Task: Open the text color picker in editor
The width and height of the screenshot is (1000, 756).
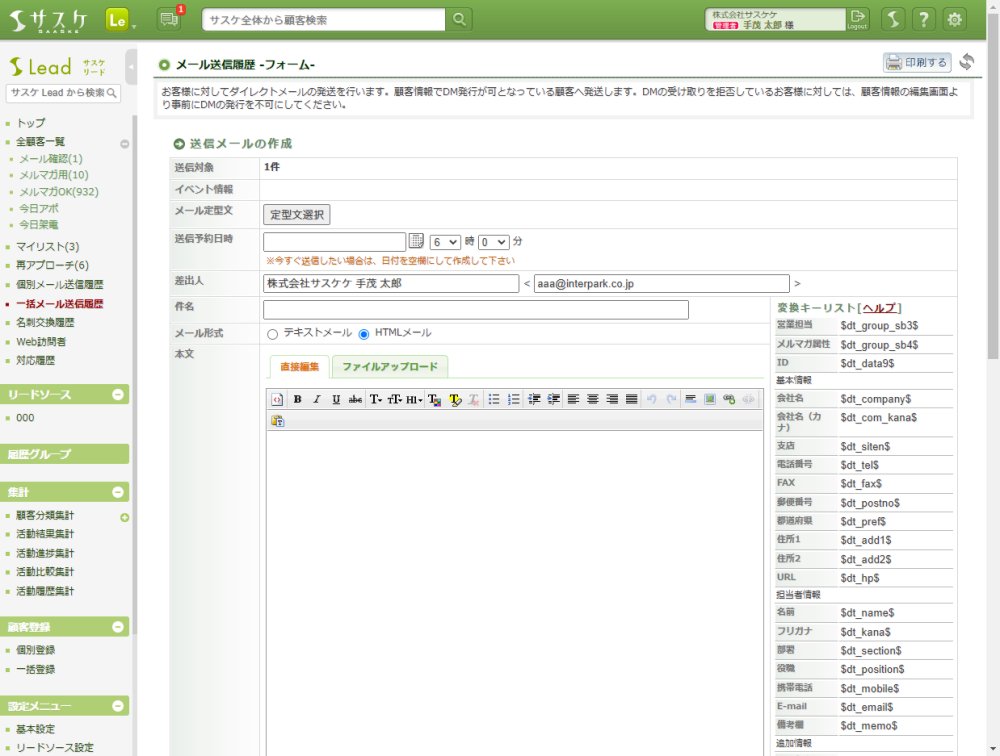Action: 434,399
